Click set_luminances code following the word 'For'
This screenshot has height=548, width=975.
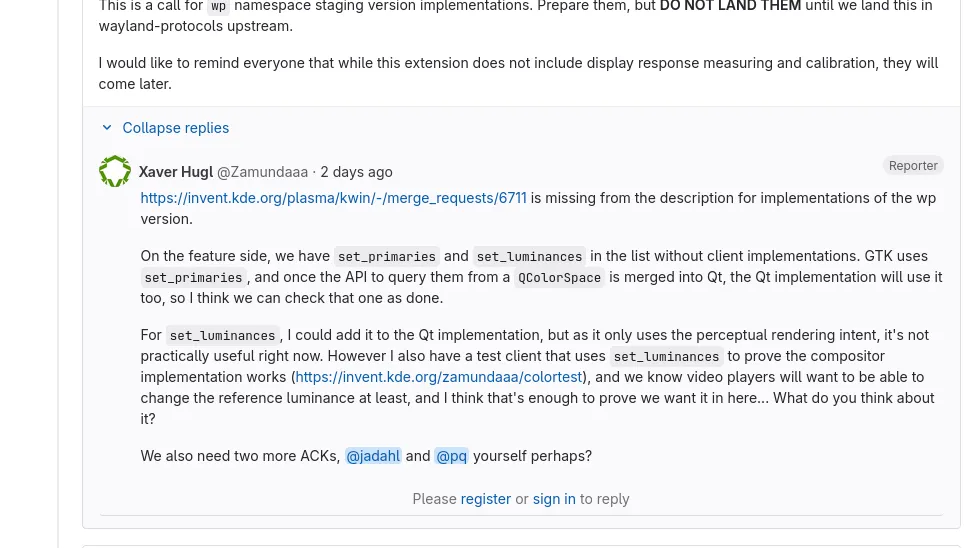[223, 335]
